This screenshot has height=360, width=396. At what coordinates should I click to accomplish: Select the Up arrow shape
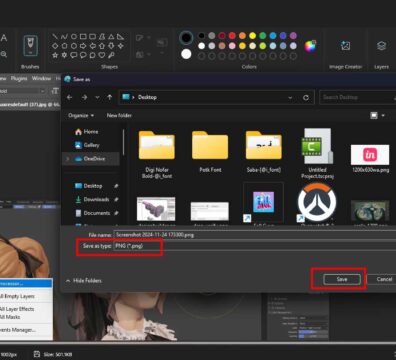coord(102,46)
